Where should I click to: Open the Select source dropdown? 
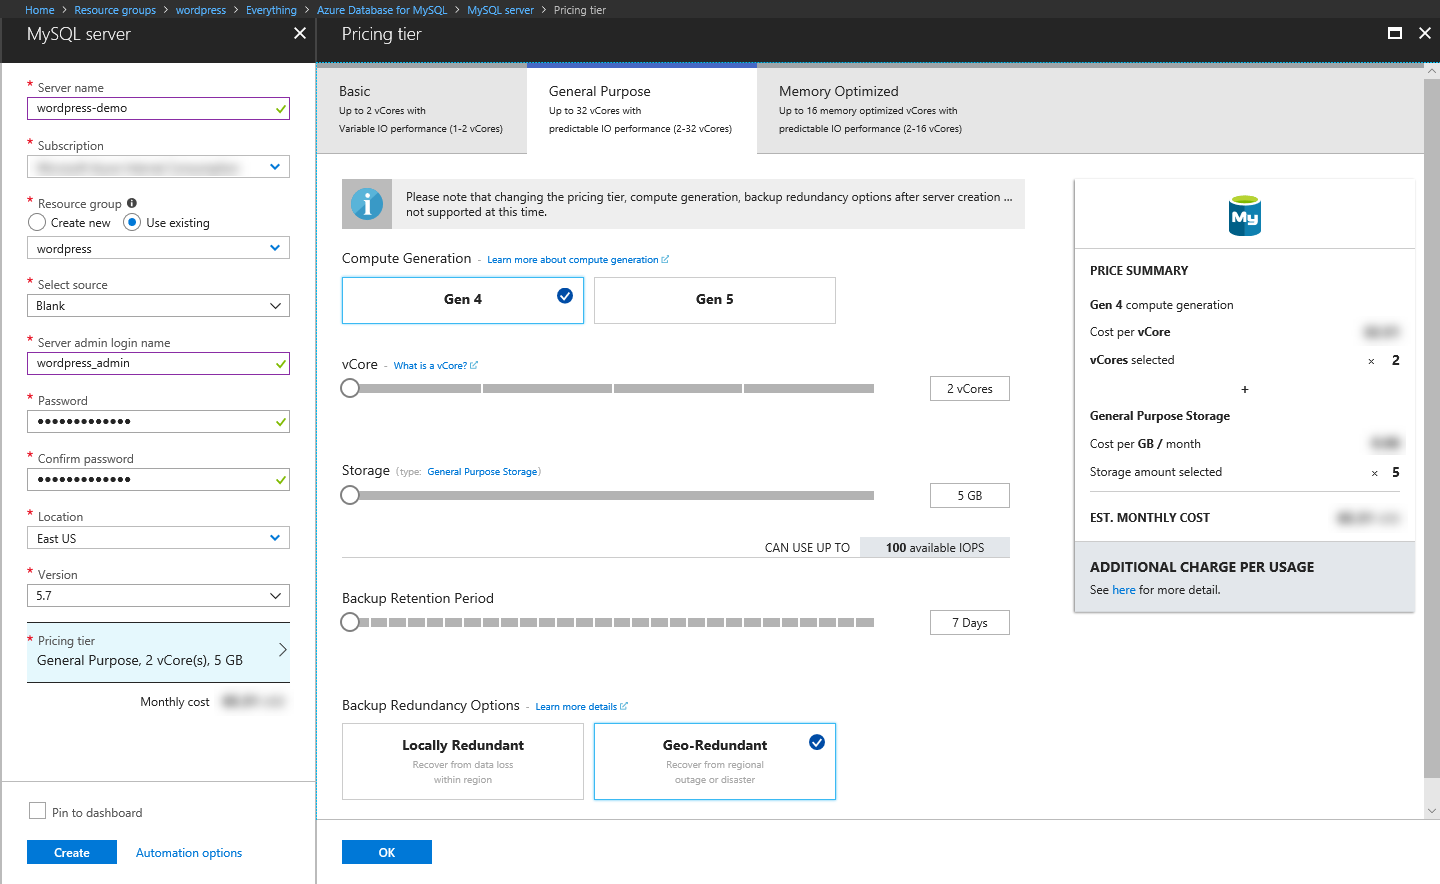point(158,306)
